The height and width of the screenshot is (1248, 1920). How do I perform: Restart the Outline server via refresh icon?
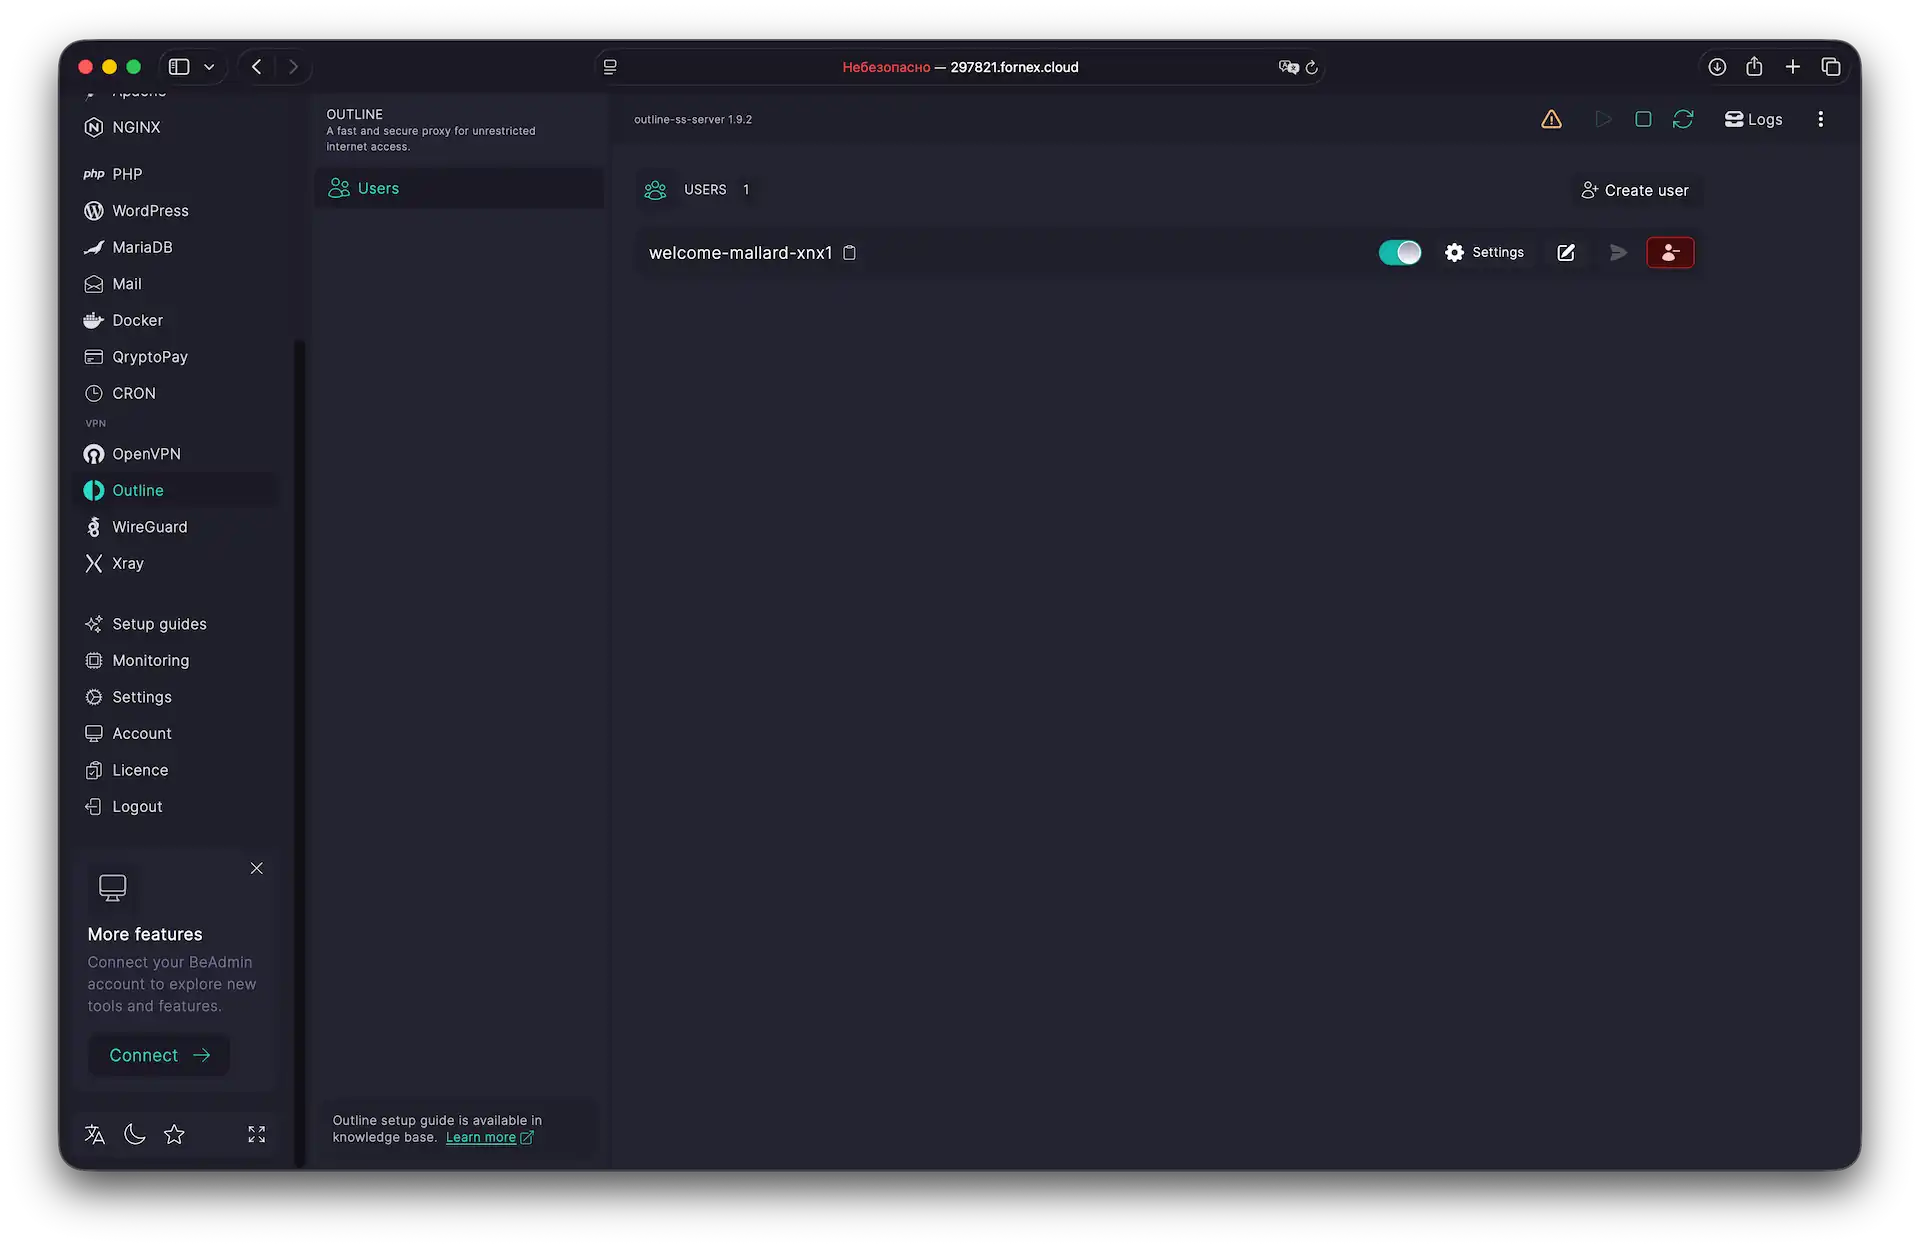[x=1684, y=119]
